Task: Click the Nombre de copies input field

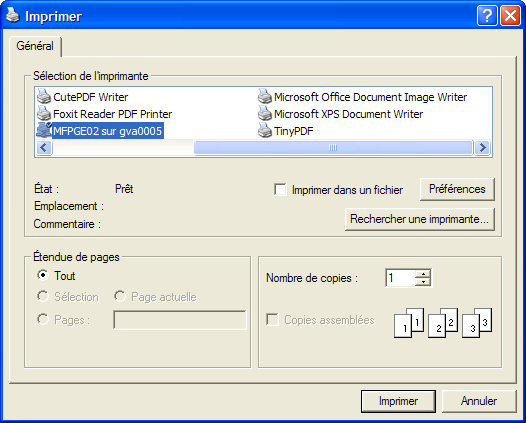Action: click(401, 278)
